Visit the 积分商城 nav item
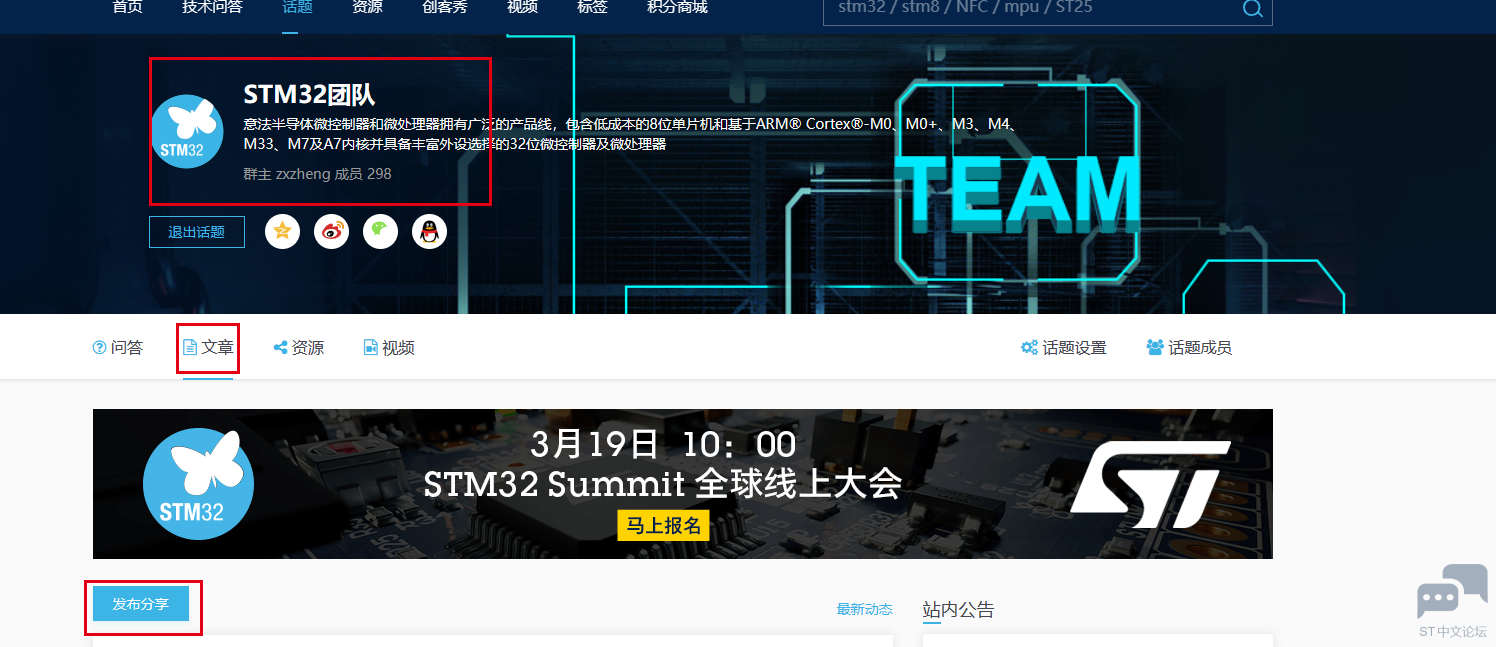 (x=677, y=7)
